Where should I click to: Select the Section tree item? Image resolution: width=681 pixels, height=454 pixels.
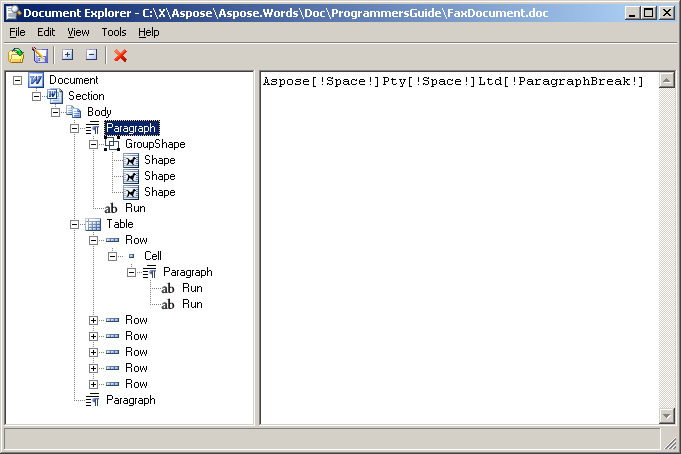pos(86,96)
